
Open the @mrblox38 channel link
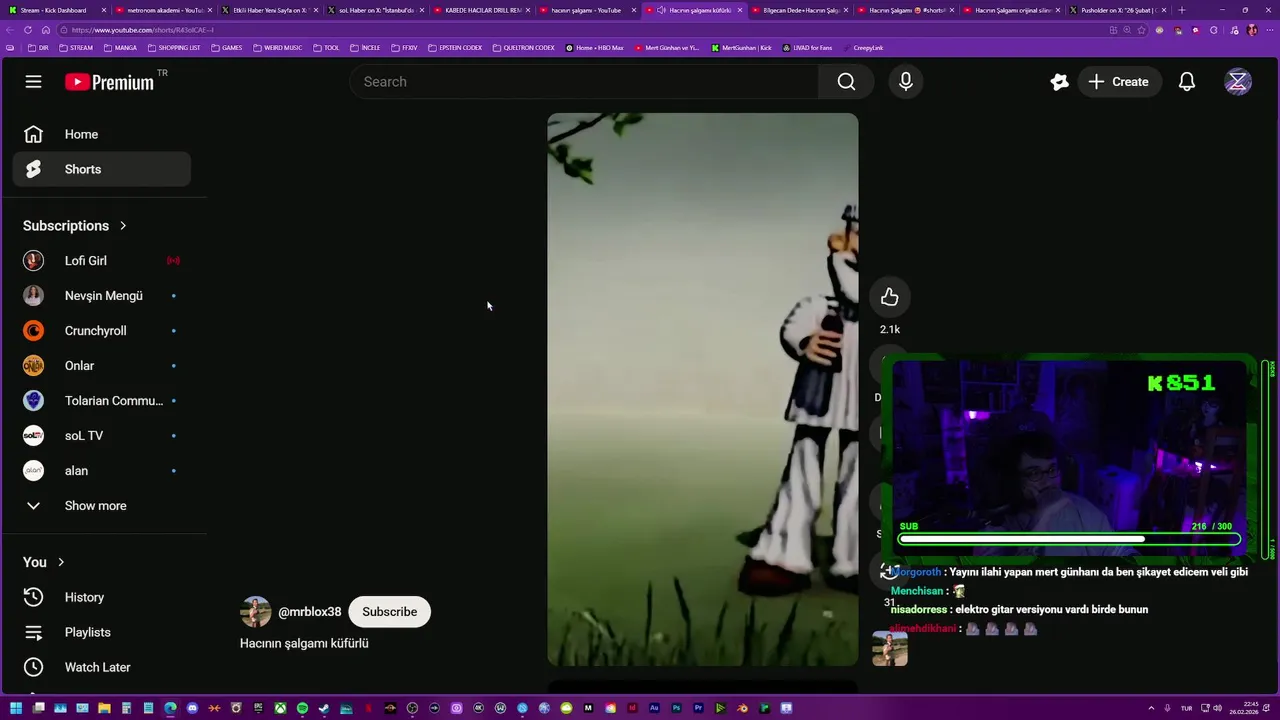tap(310, 612)
